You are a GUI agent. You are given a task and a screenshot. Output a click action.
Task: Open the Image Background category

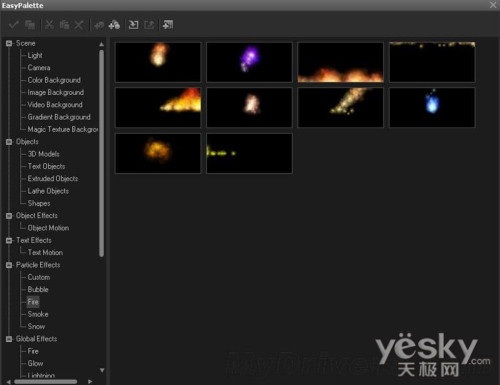pos(55,92)
